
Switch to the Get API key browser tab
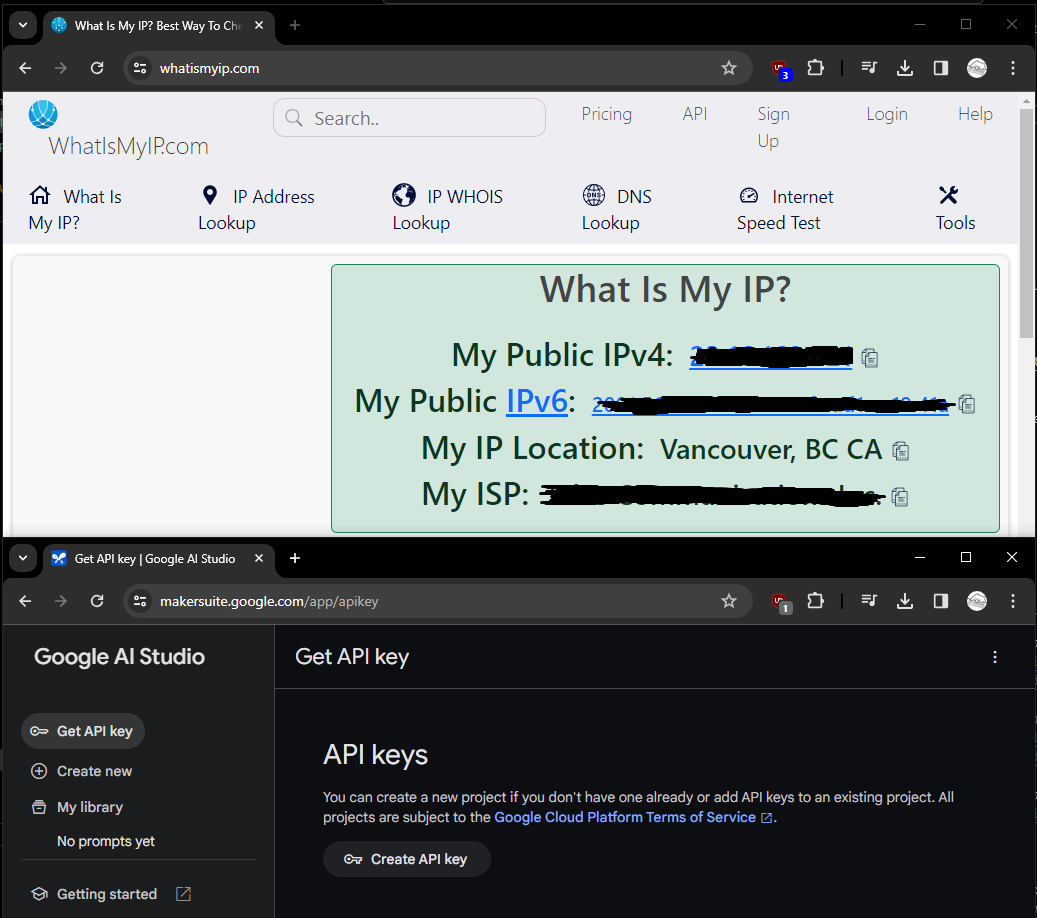click(x=150, y=559)
